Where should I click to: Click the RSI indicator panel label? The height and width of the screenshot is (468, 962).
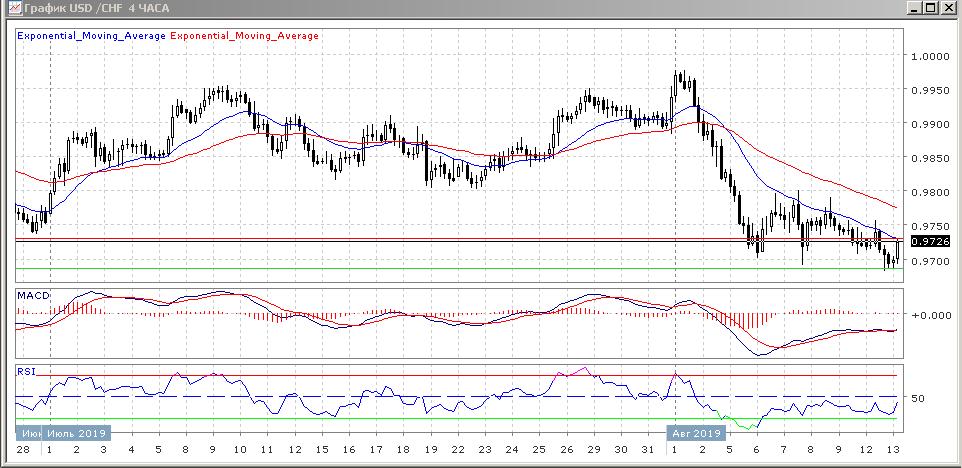(x=26, y=372)
